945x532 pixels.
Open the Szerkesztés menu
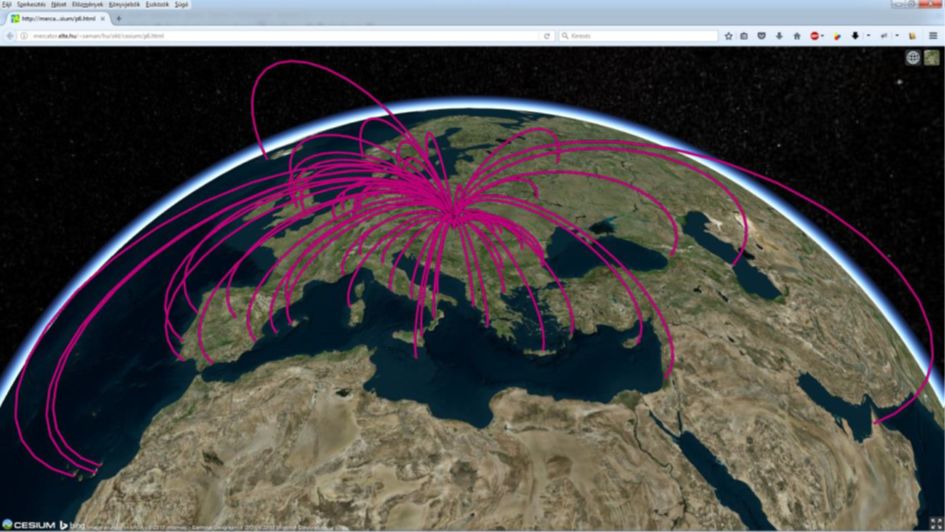point(31,4)
